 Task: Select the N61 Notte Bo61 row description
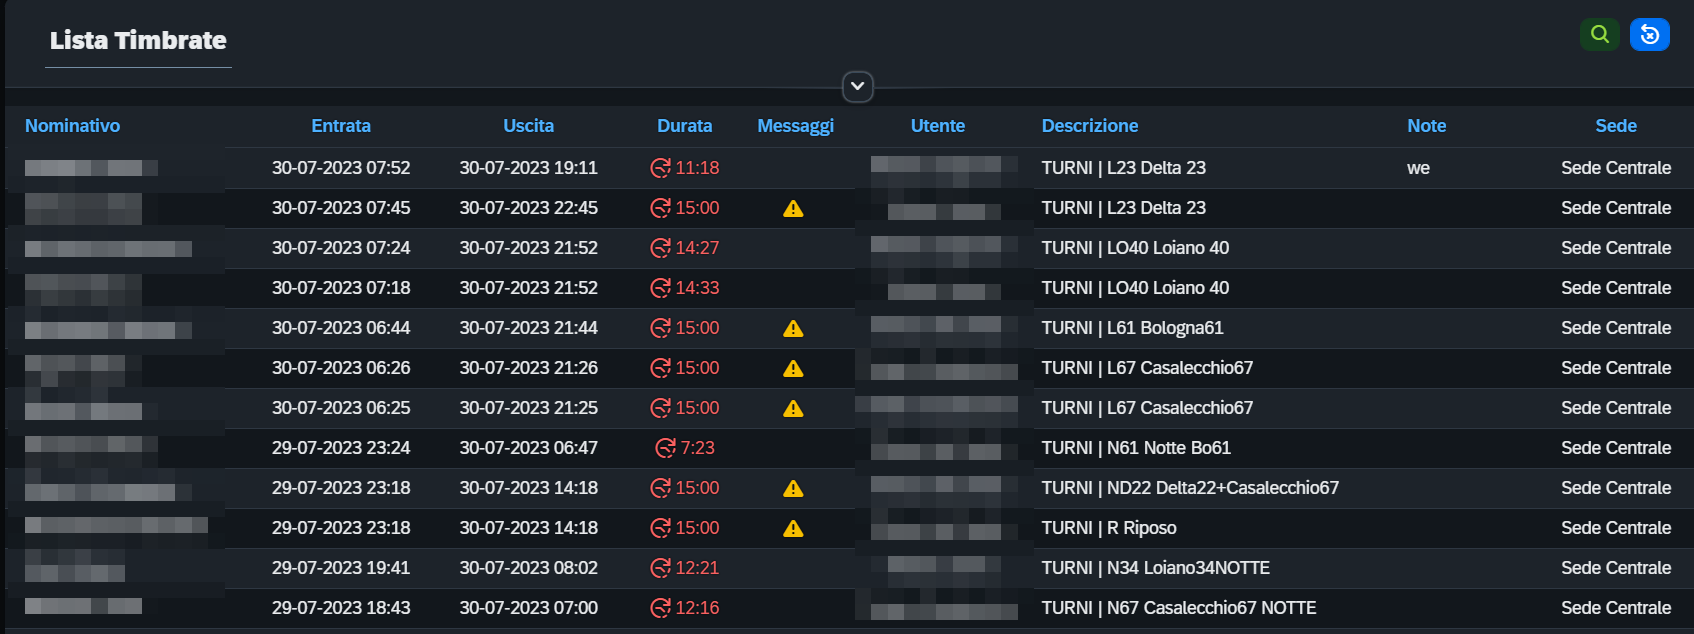pos(1136,448)
